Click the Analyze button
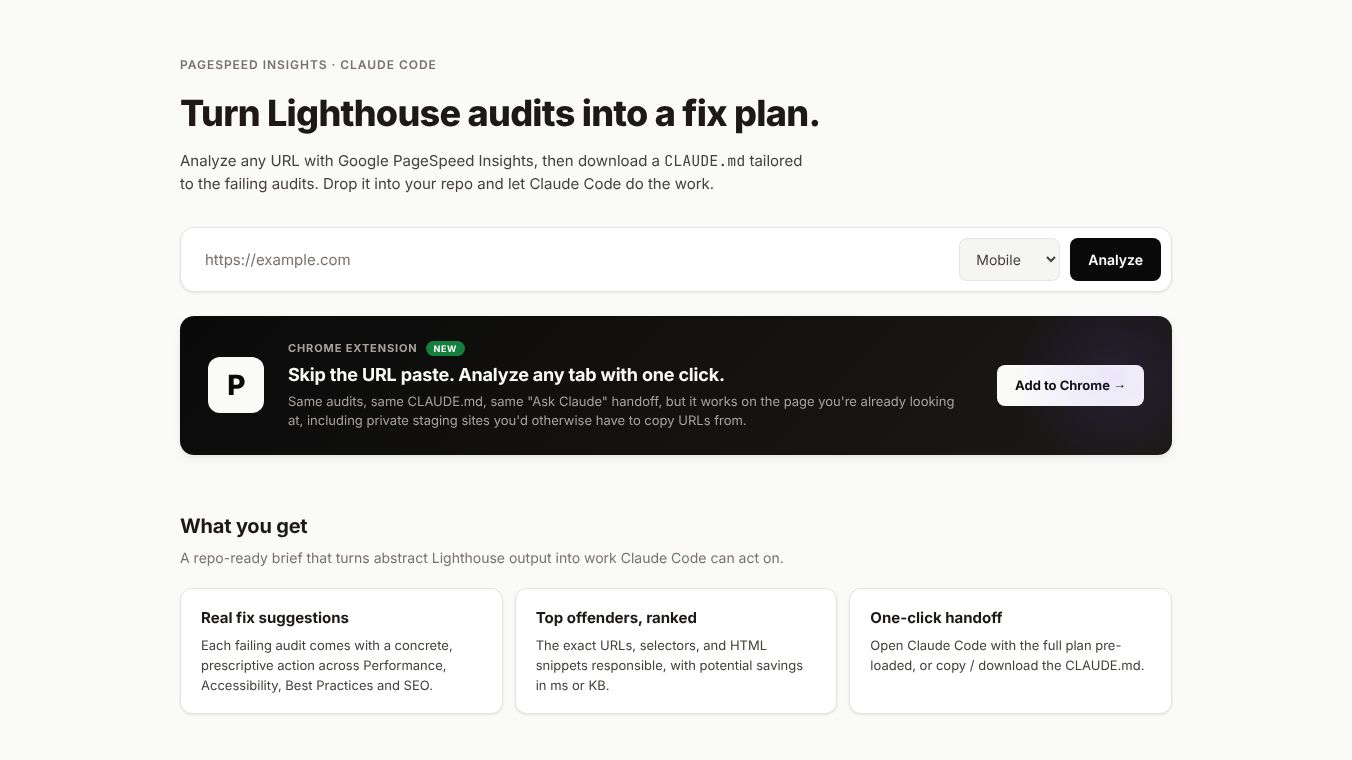 pos(1115,259)
